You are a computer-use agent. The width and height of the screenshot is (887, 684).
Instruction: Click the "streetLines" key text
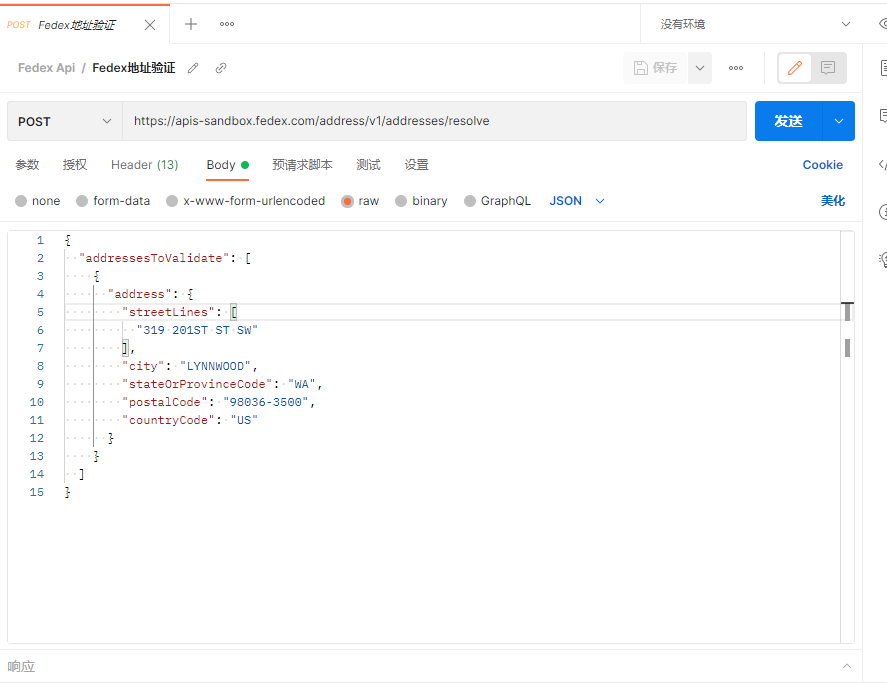point(168,312)
